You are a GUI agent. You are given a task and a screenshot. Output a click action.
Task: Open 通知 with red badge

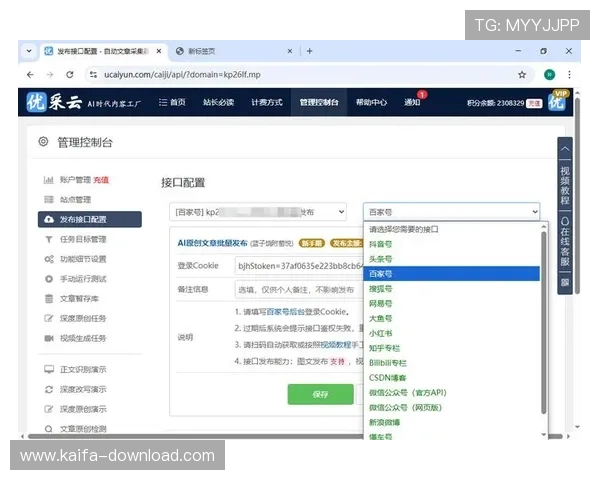pyautogui.click(x=412, y=102)
